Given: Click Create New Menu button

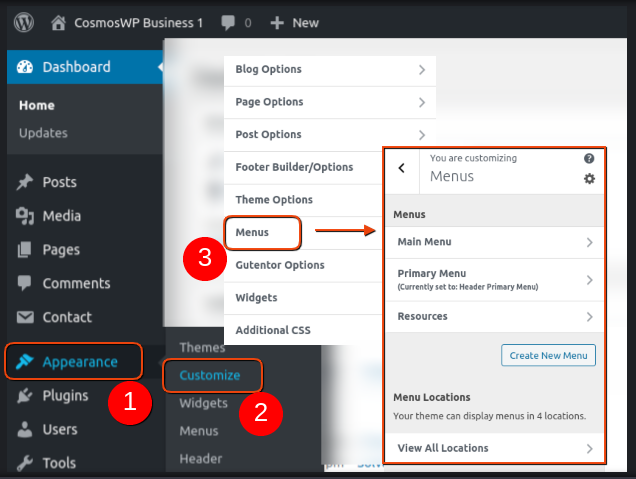Looking at the screenshot, I should (x=548, y=355).
